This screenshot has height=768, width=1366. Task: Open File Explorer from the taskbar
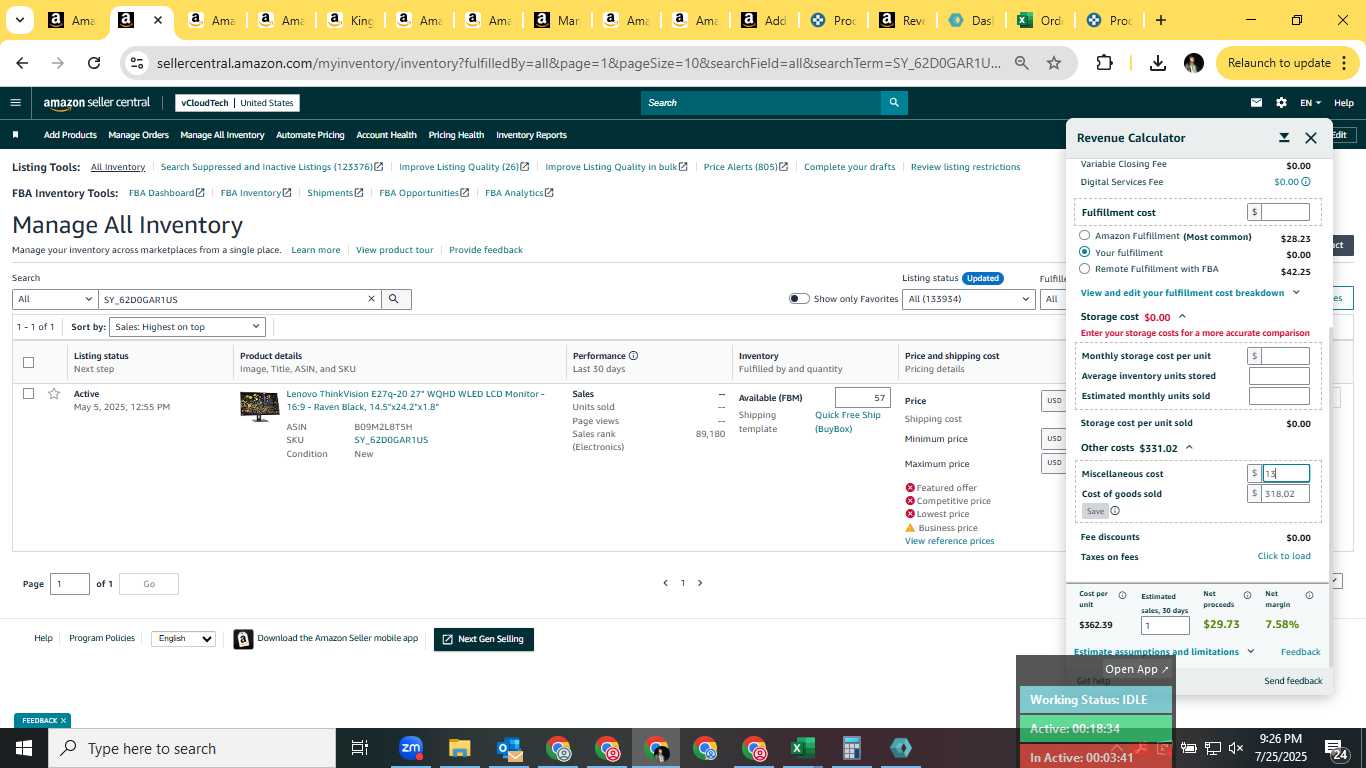point(459,748)
